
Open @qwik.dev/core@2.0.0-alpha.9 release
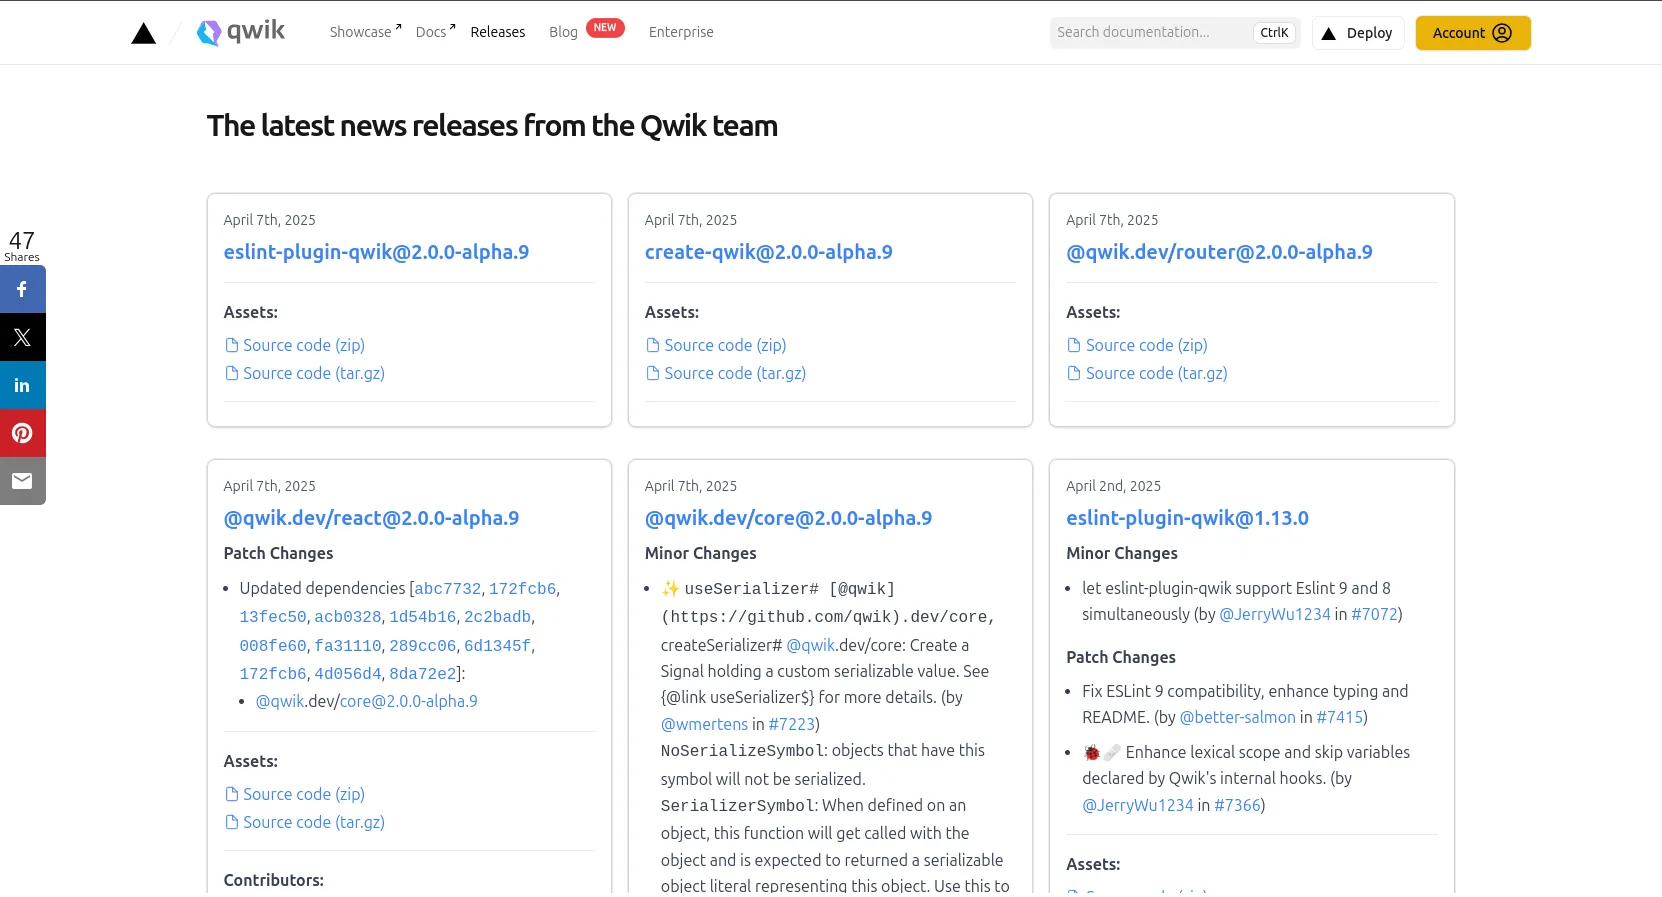click(788, 518)
